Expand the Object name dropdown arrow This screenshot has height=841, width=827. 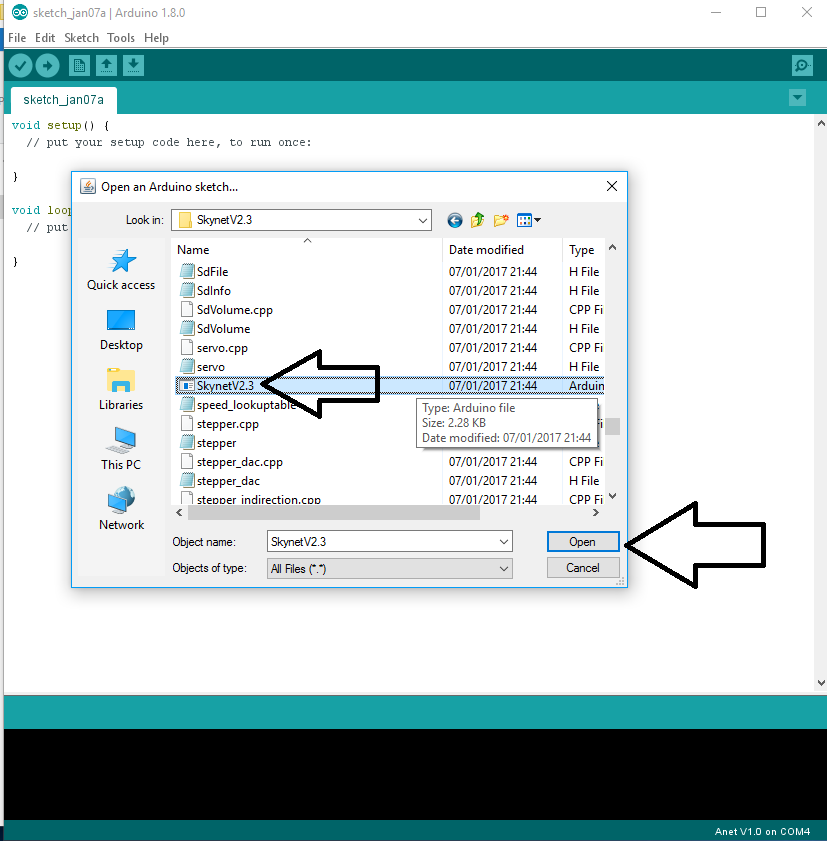pos(504,542)
